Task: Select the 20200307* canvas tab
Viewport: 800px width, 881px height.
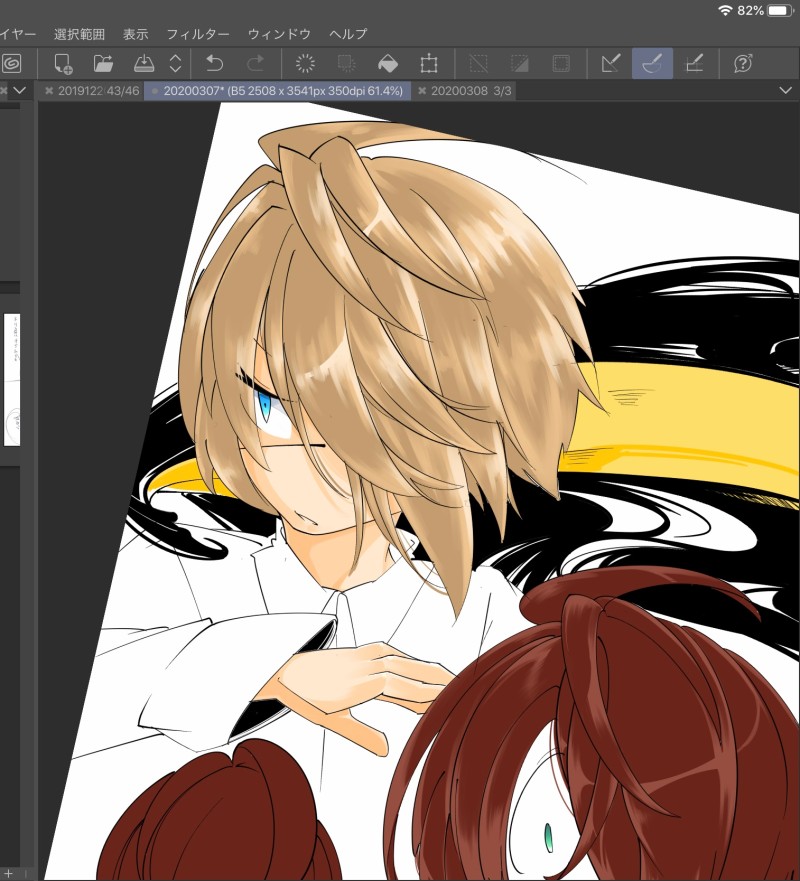Action: click(278, 91)
